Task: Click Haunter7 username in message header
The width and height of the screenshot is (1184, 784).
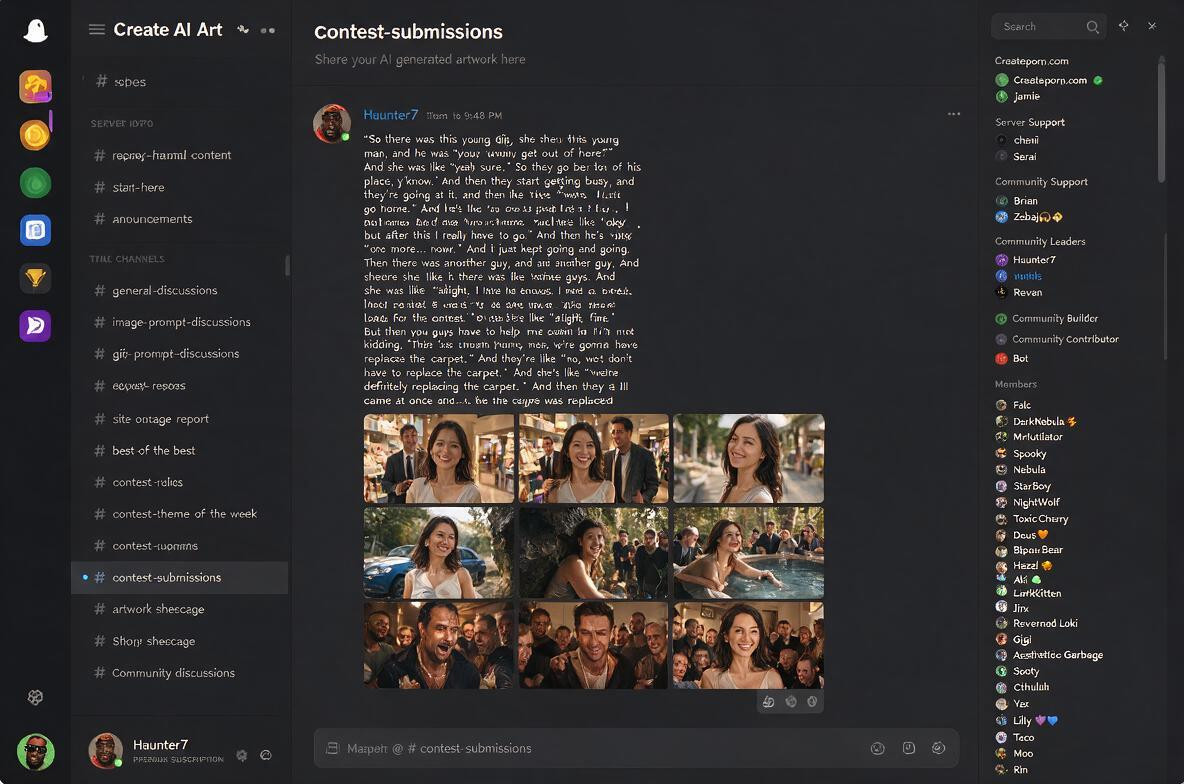Action: tap(390, 115)
